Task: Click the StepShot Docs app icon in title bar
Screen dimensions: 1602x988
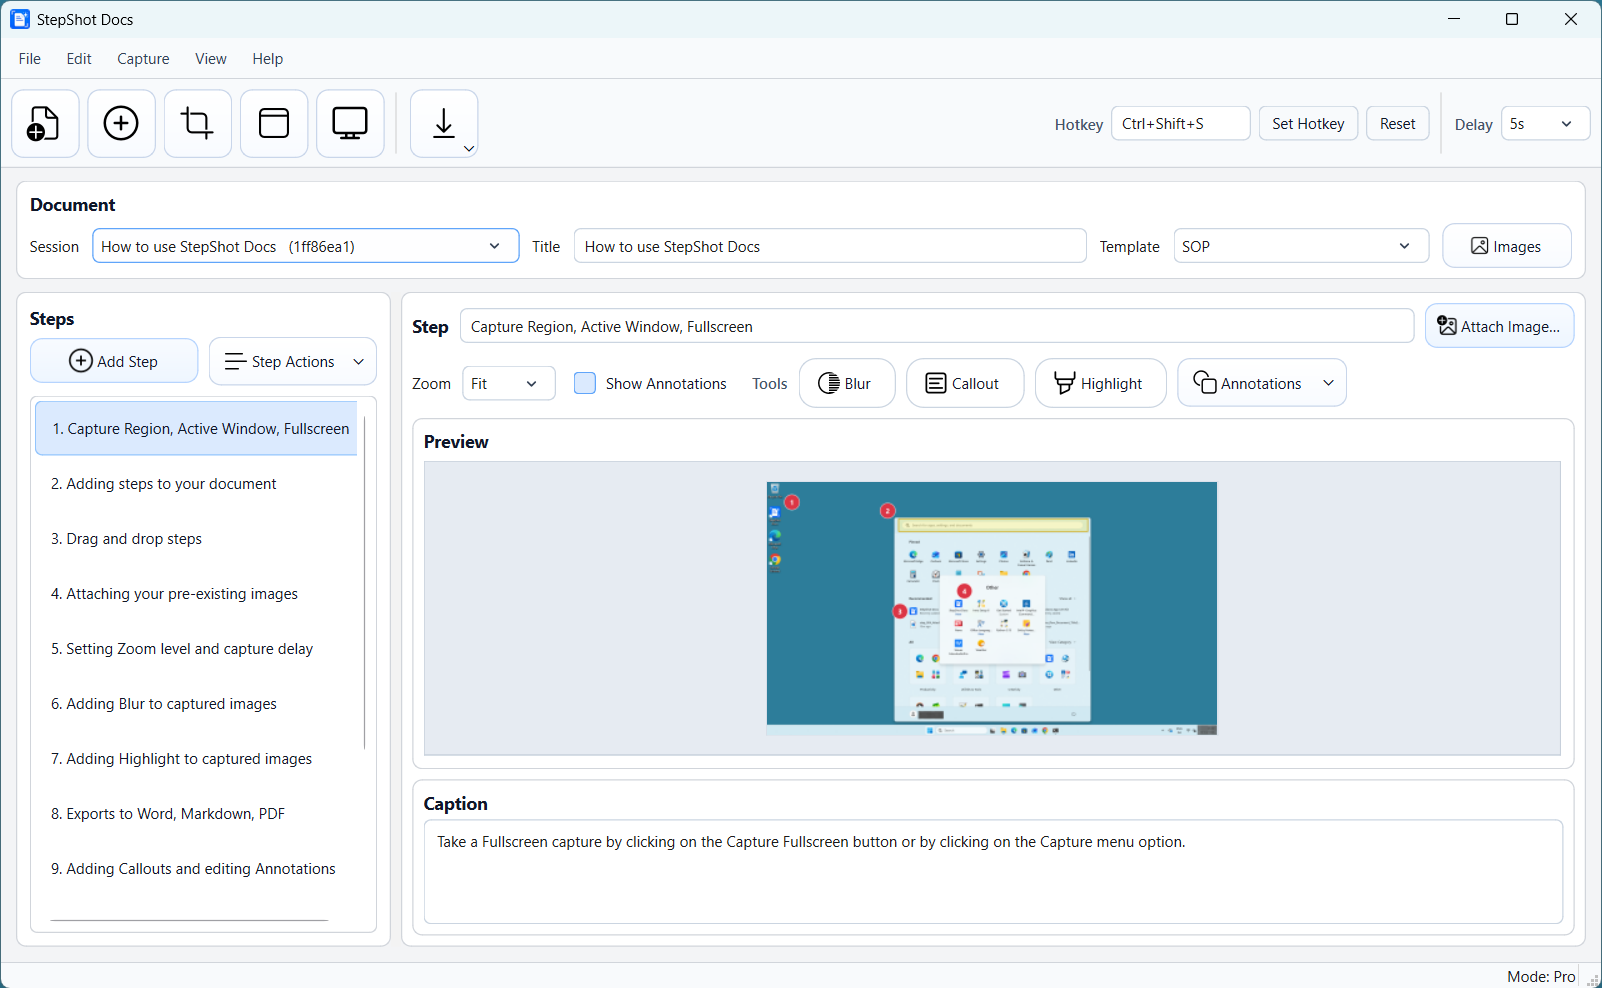Action: (20, 19)
